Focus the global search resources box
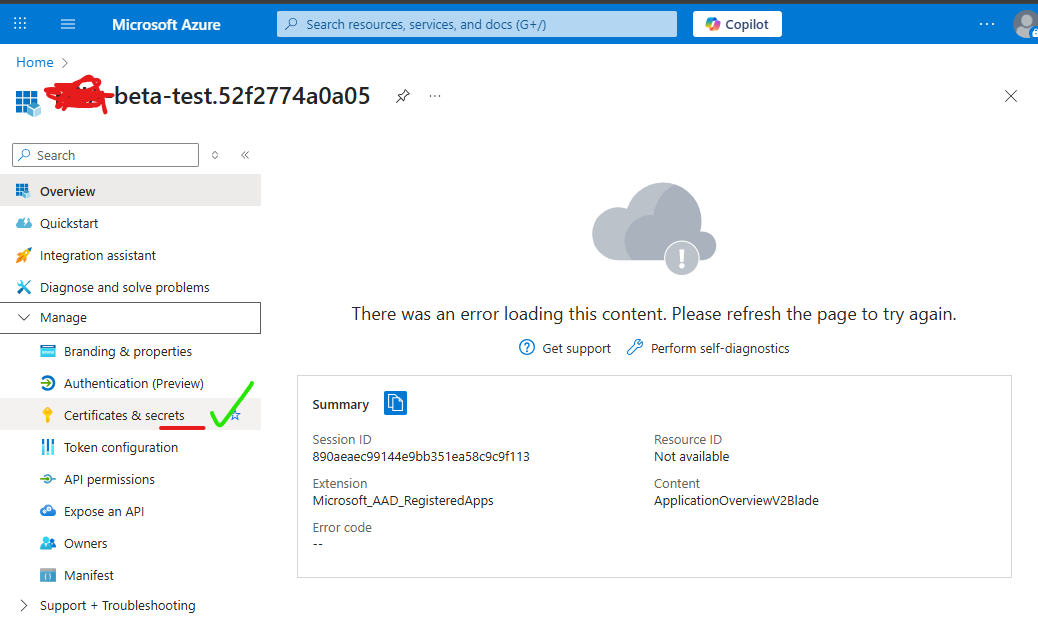Image resolution: width=1038 pixels, height=643 pixels. pos(477,25)
